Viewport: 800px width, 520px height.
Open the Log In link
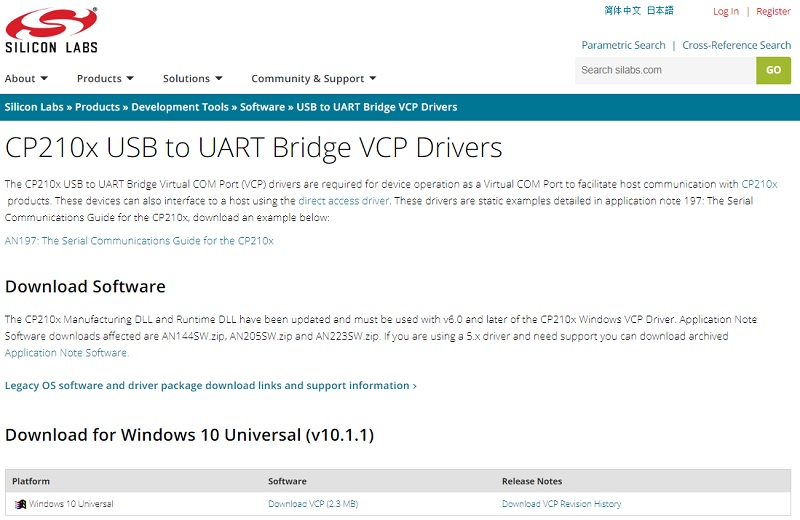(726, 12)
